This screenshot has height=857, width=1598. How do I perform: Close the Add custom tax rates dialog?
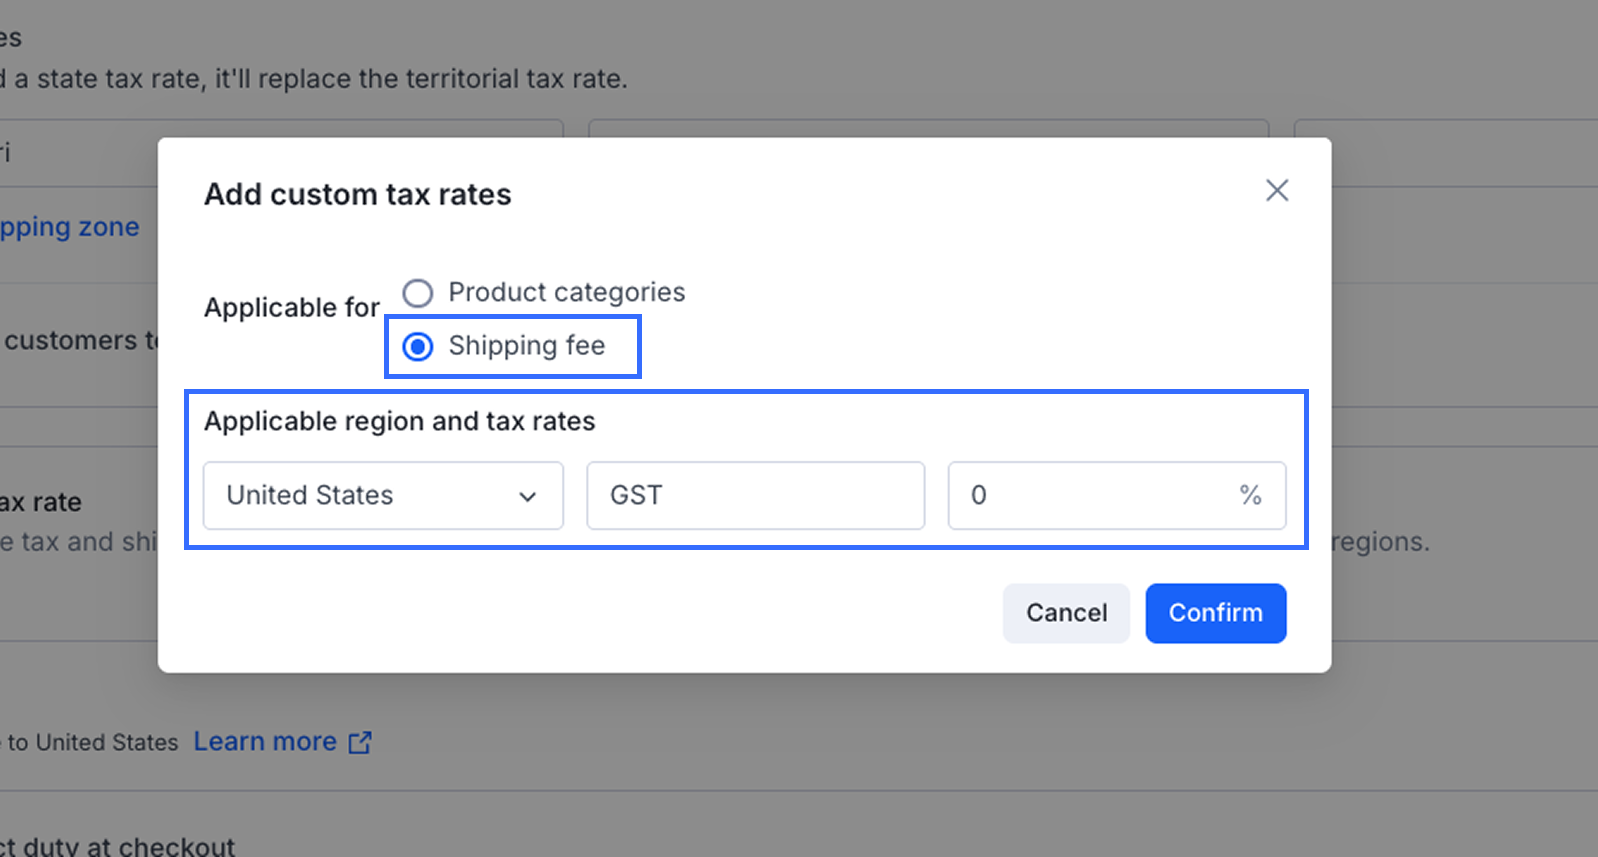pyautogui.click(x=1277, y=191)
